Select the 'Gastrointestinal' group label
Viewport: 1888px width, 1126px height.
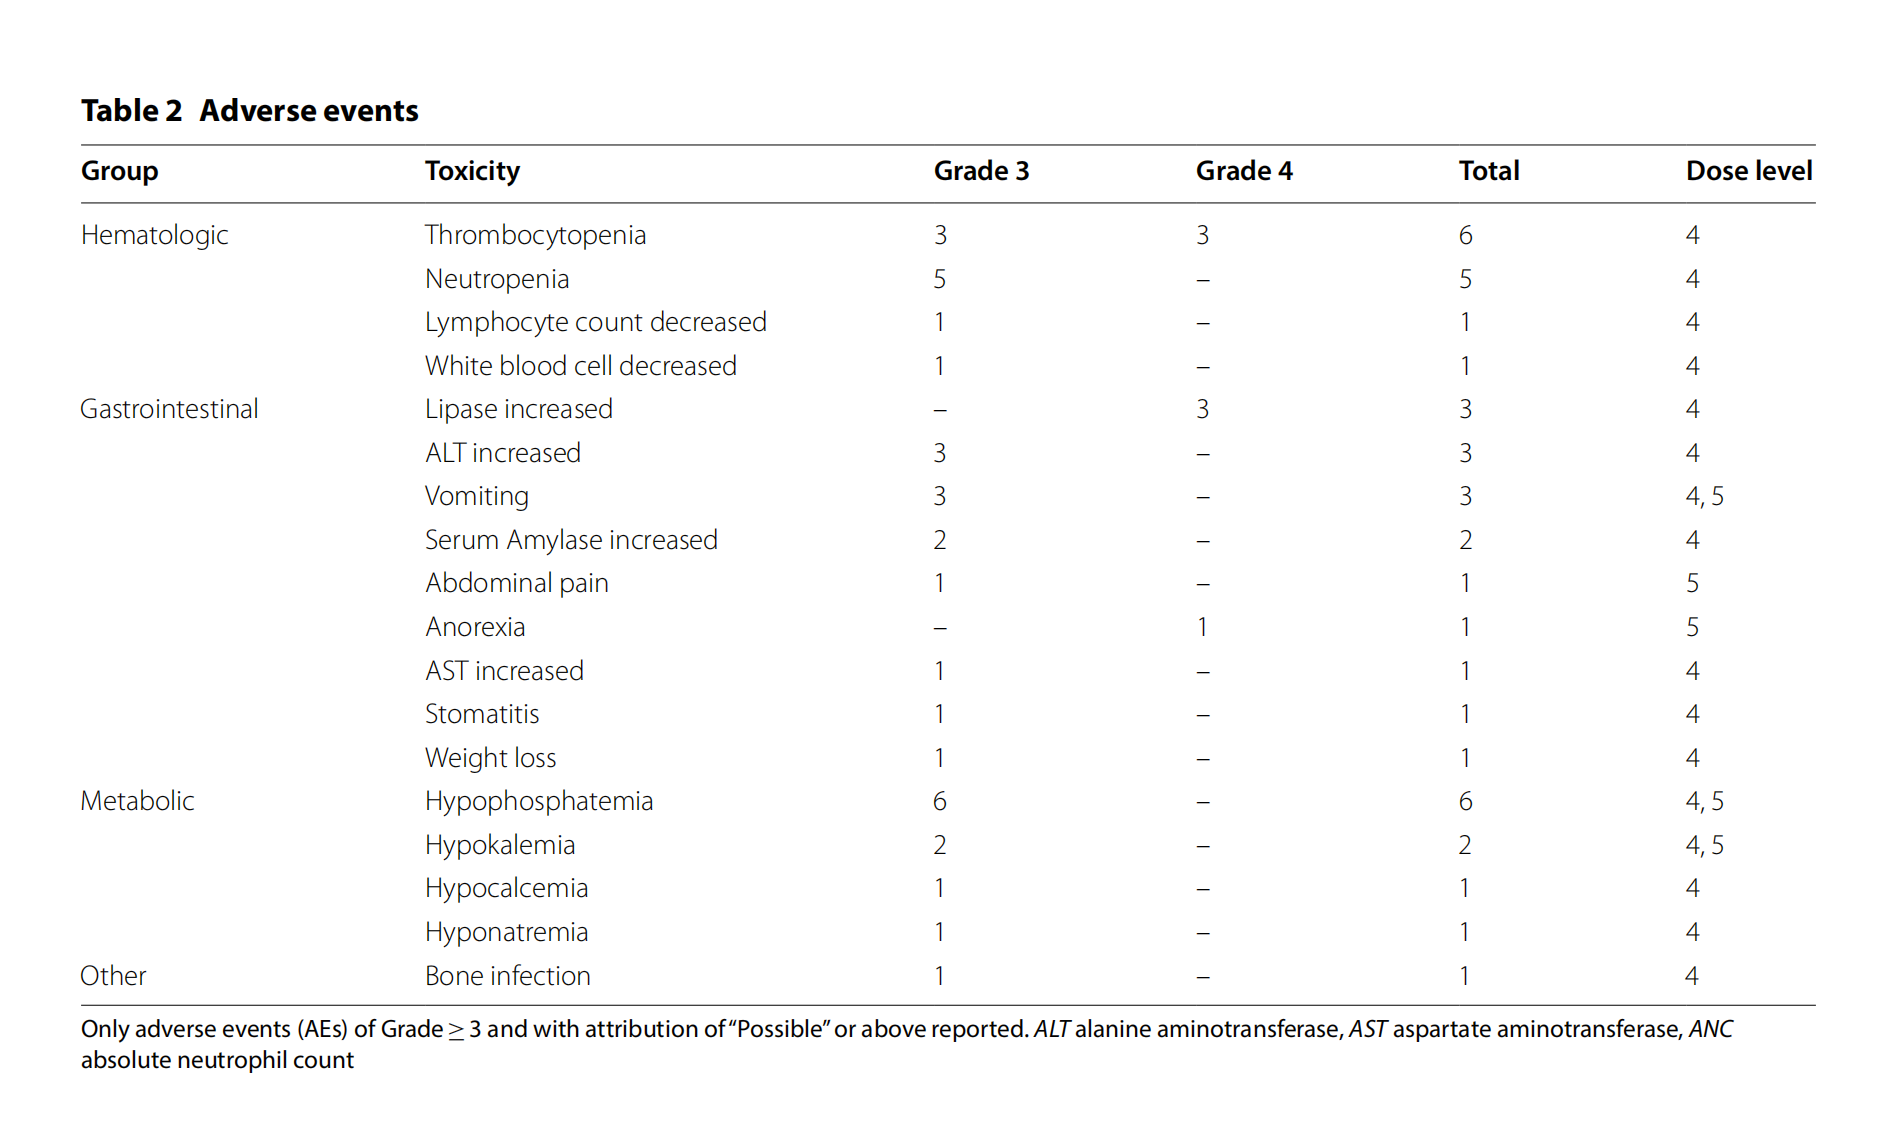(169, 409)
